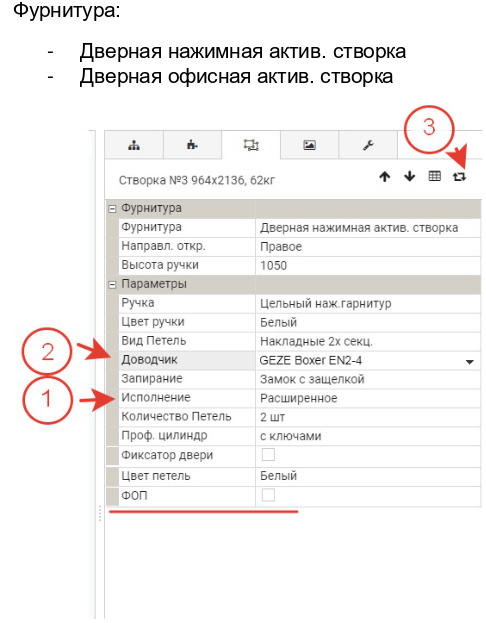
Task: Click the Створка №3 964x2136 header text
Action: pyautogui.click(x=197, y=180)
